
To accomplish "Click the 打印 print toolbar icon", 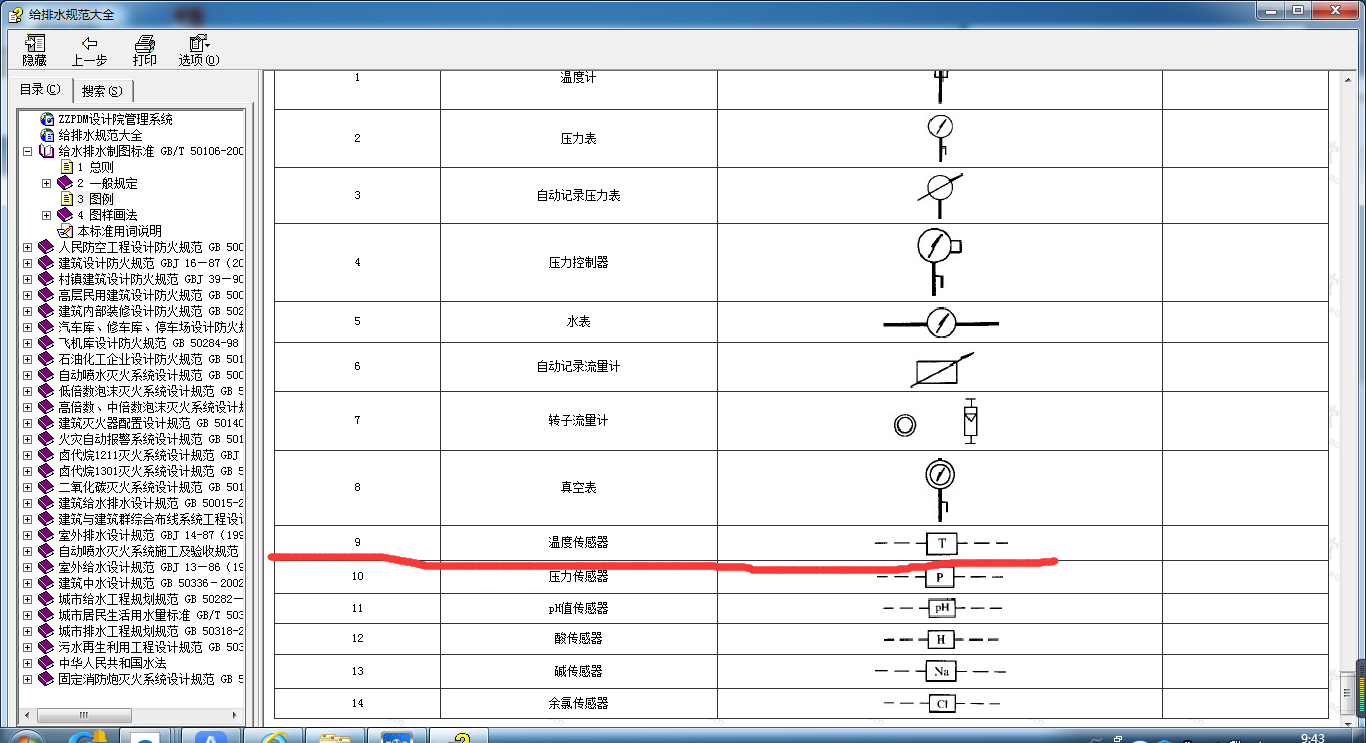I will 145,43.
